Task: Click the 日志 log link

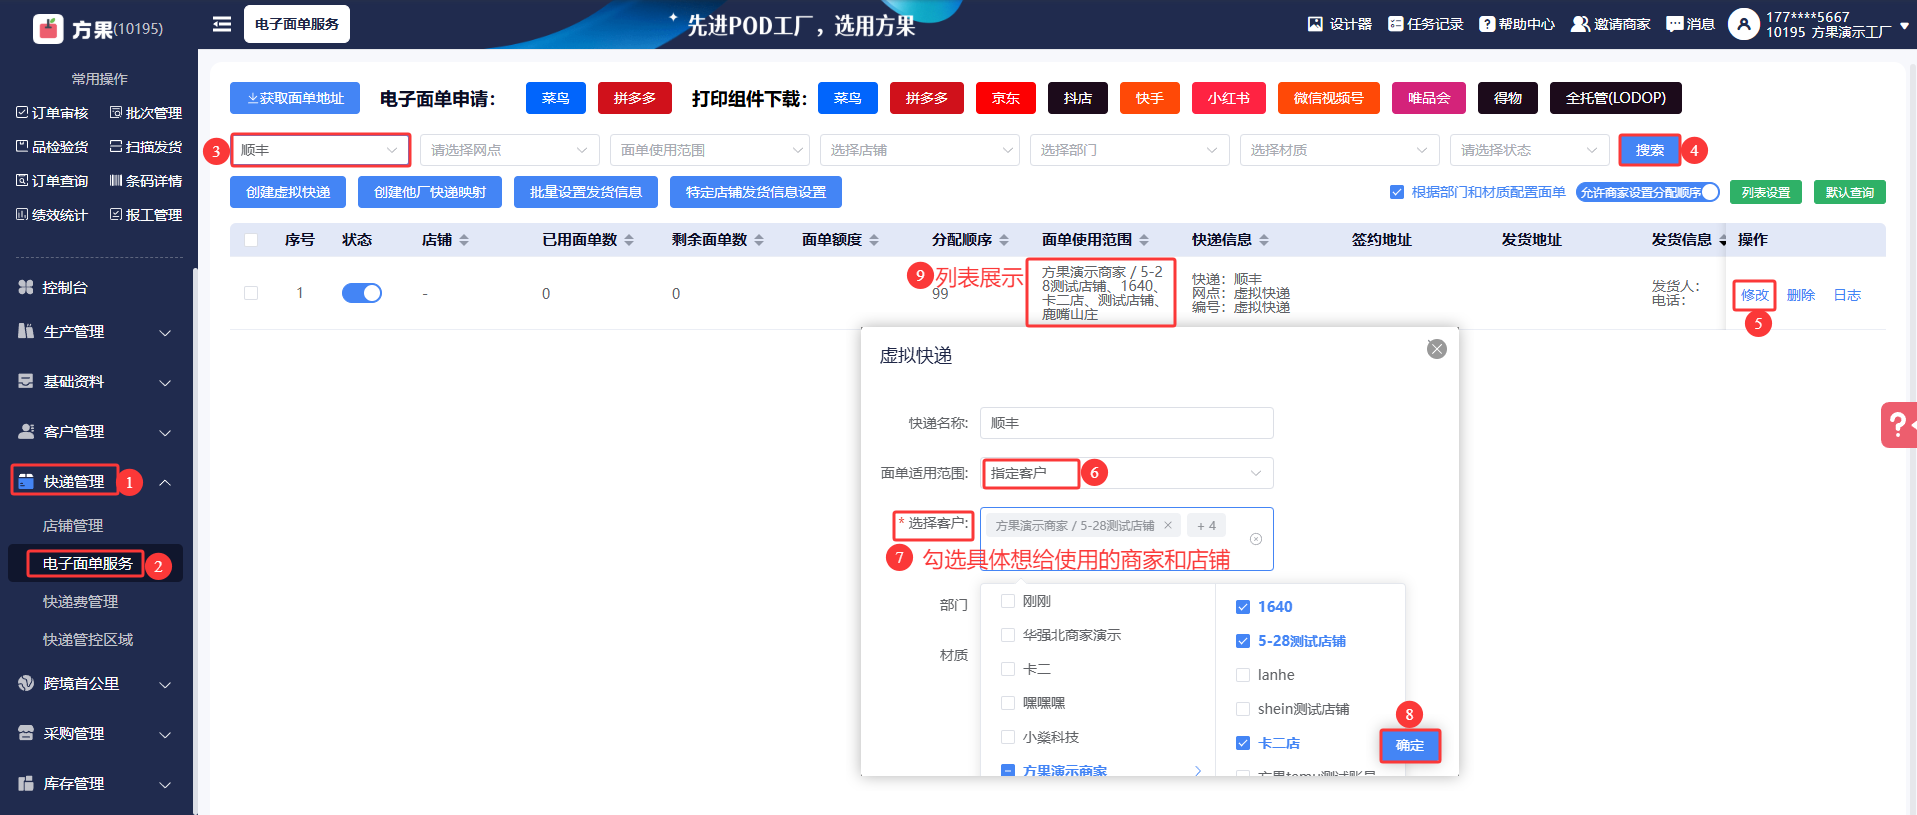Action: 1847,295
